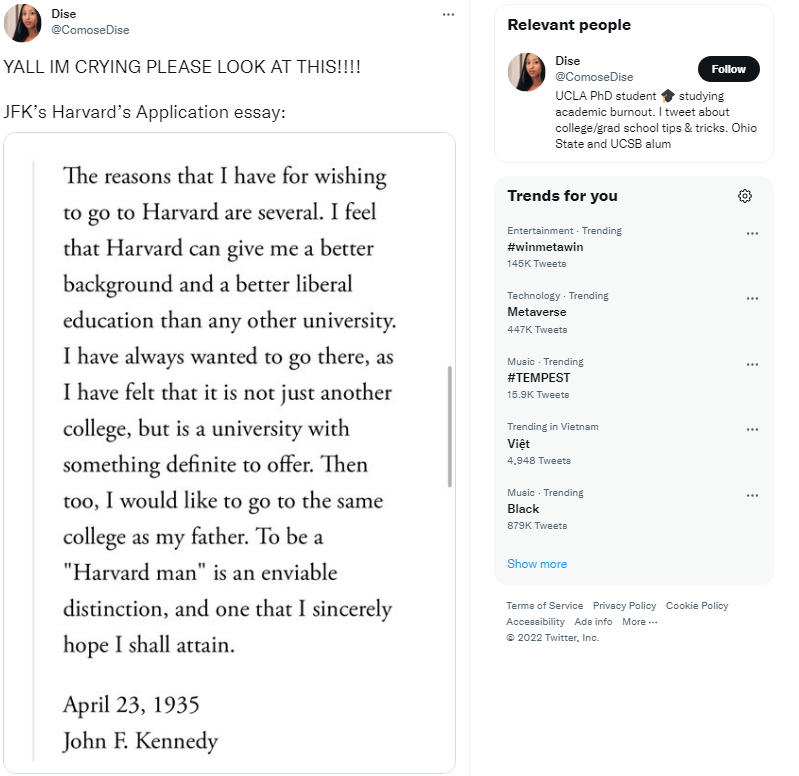This screenshot has height=776, width=799.
Task: Open the Privacy Policy link
Action: point(624,606)
